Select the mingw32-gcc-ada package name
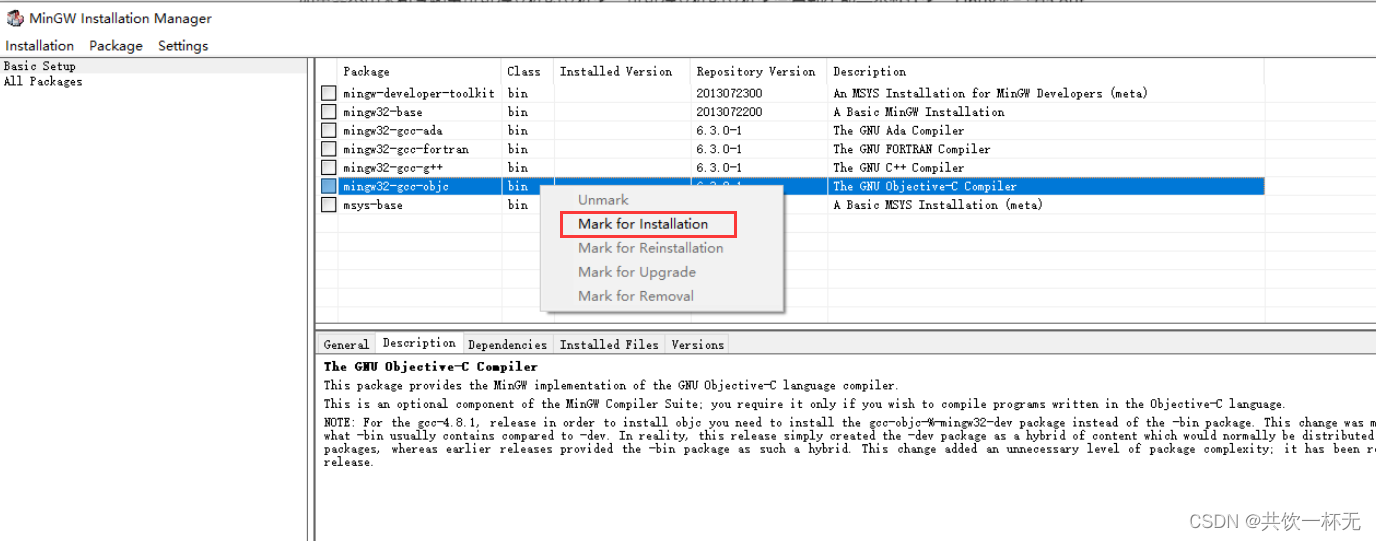Image resolution: width=1376 pixels, height=541 pixels. 393,130
